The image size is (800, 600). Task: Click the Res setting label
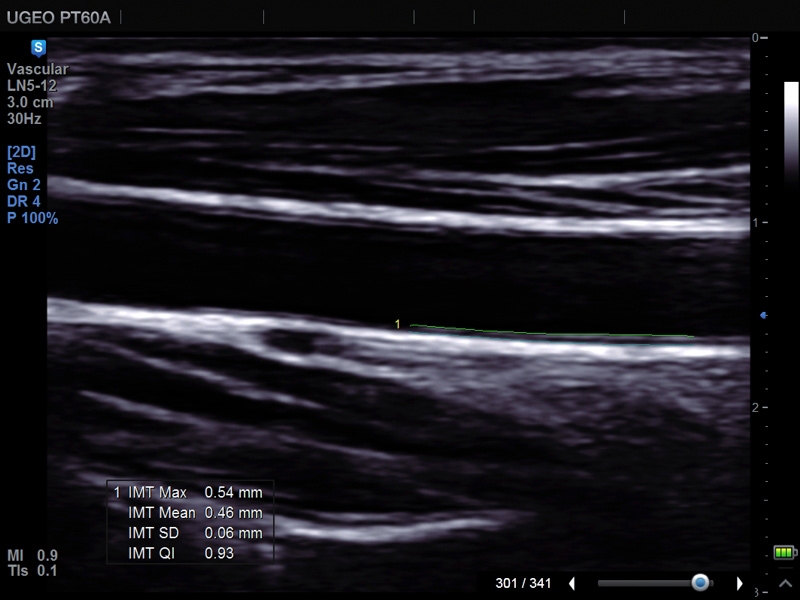(20, 168)
